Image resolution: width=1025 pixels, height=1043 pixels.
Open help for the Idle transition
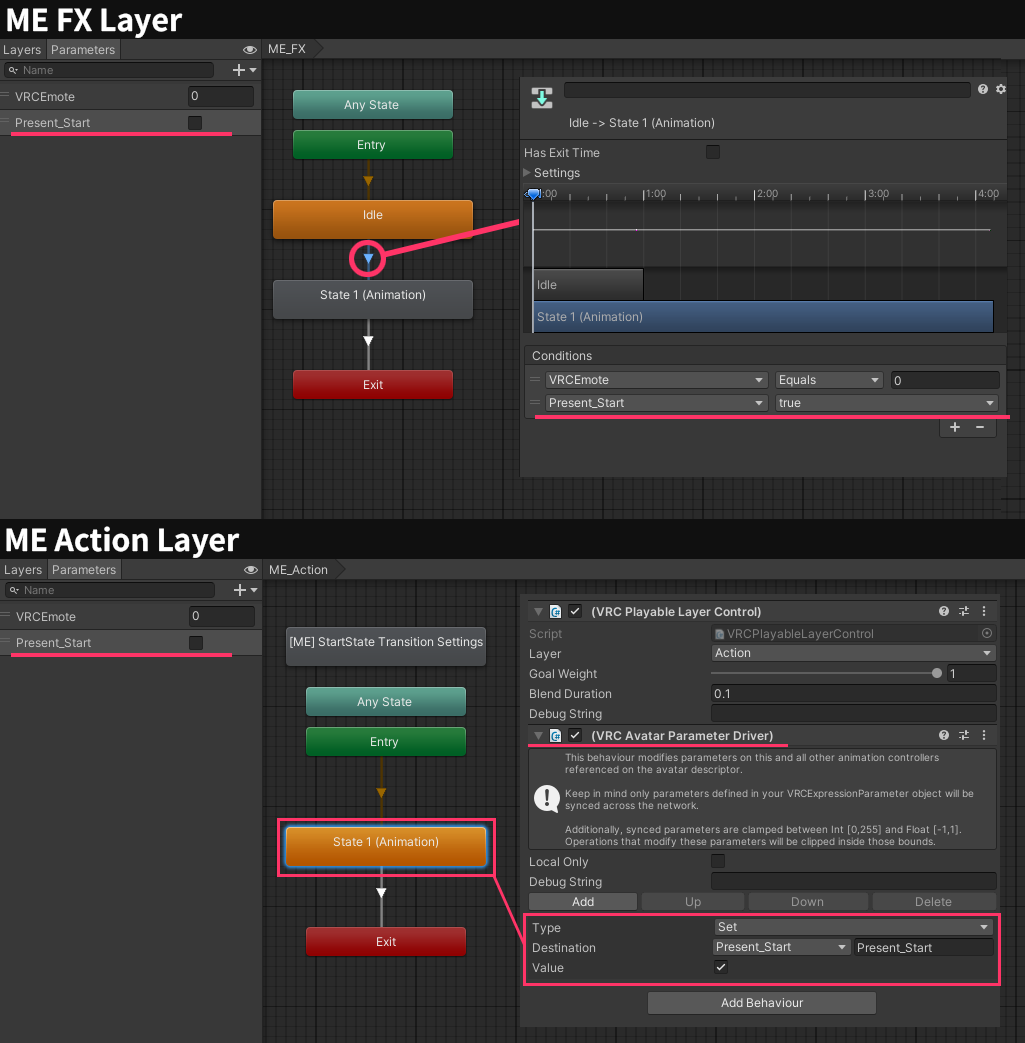pyautogui.click(x=982, y=88)
